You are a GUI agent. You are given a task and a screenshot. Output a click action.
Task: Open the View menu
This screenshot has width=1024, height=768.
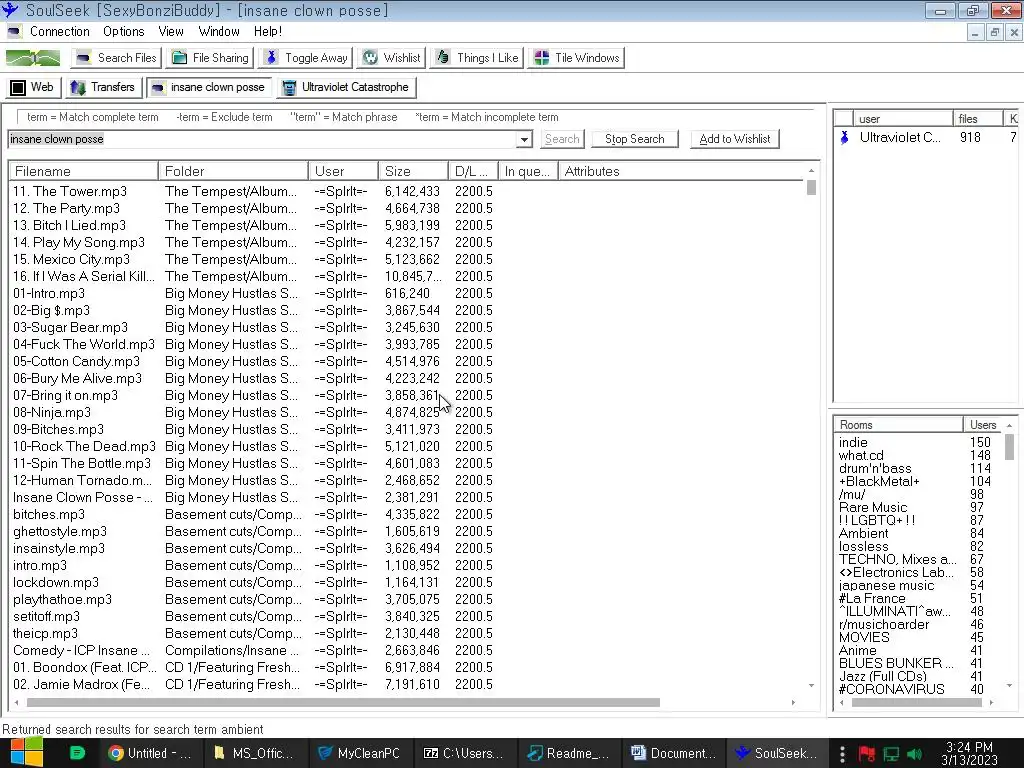170,31
